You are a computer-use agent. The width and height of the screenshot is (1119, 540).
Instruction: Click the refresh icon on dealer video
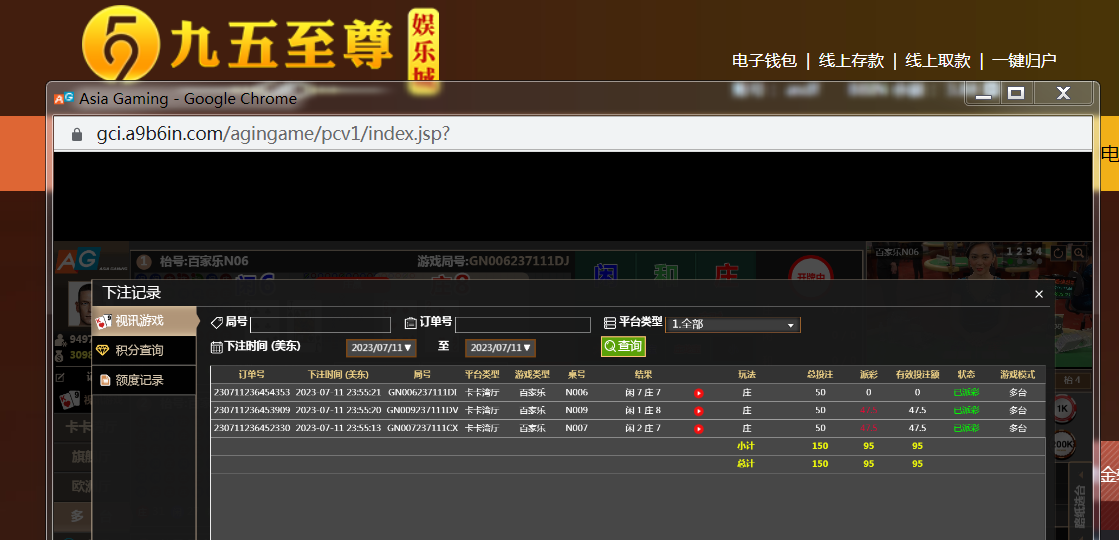[x=1058, y=253]
